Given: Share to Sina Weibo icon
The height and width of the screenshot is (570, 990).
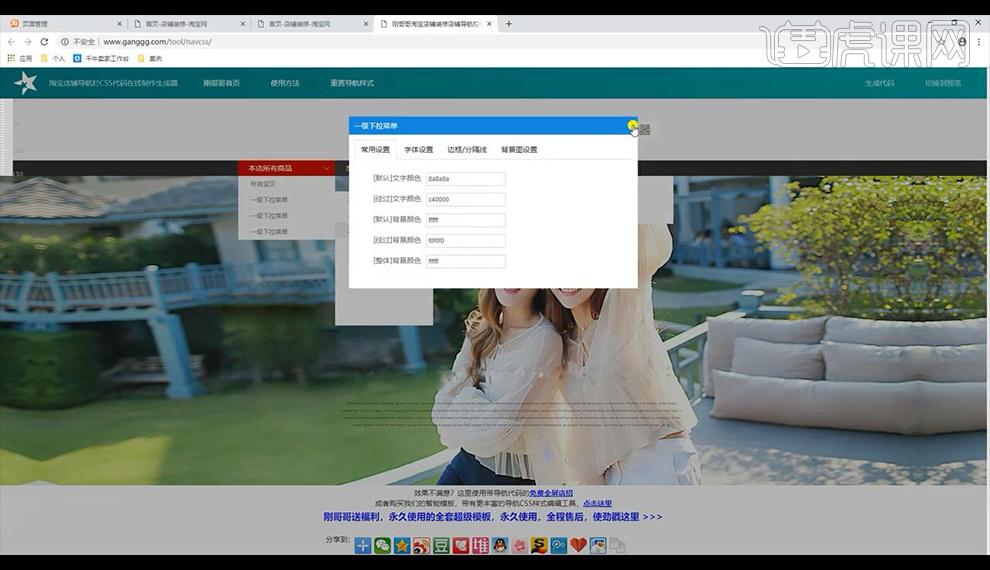Looking at the screenshot, I should pos(421,545).
